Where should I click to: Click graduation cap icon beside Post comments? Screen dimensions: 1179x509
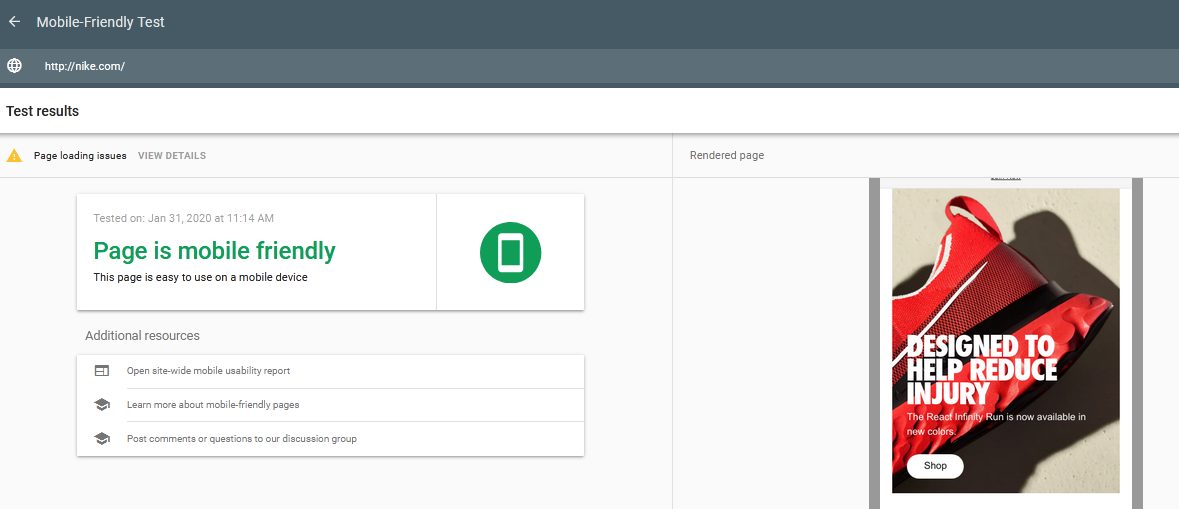(x=102, y=438)
